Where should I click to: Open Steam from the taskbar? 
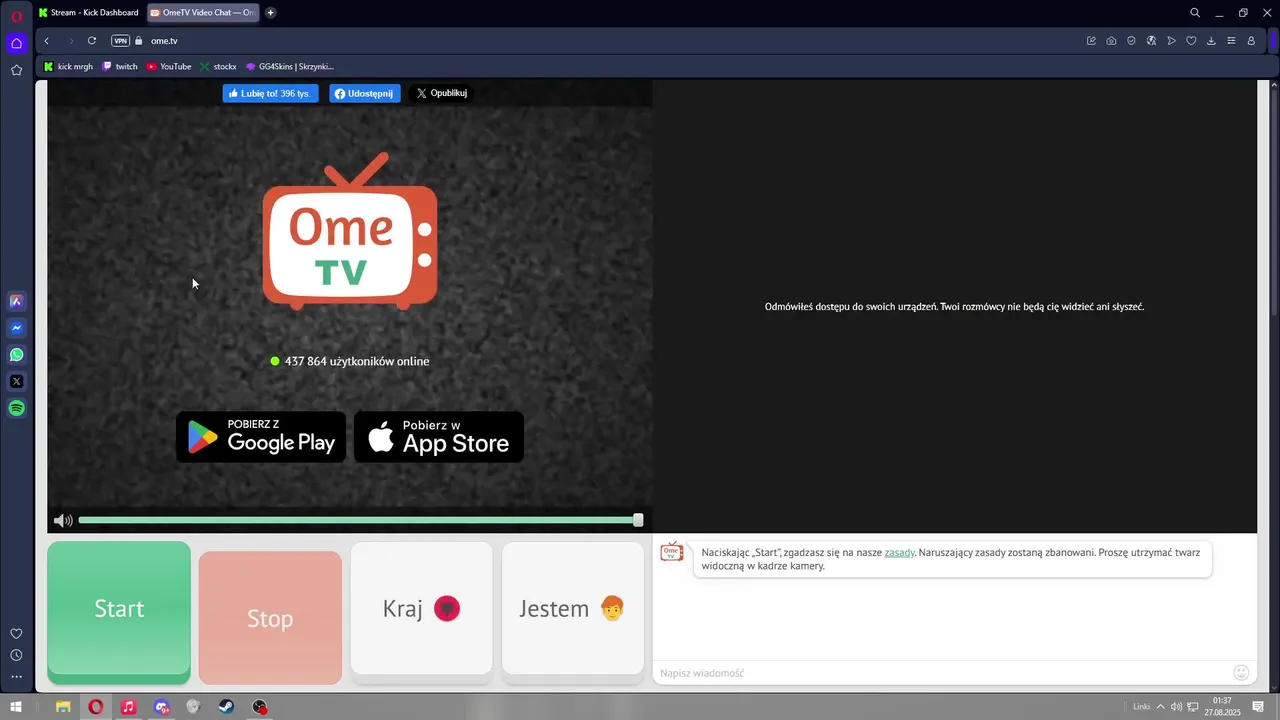[x=227, y=707]
